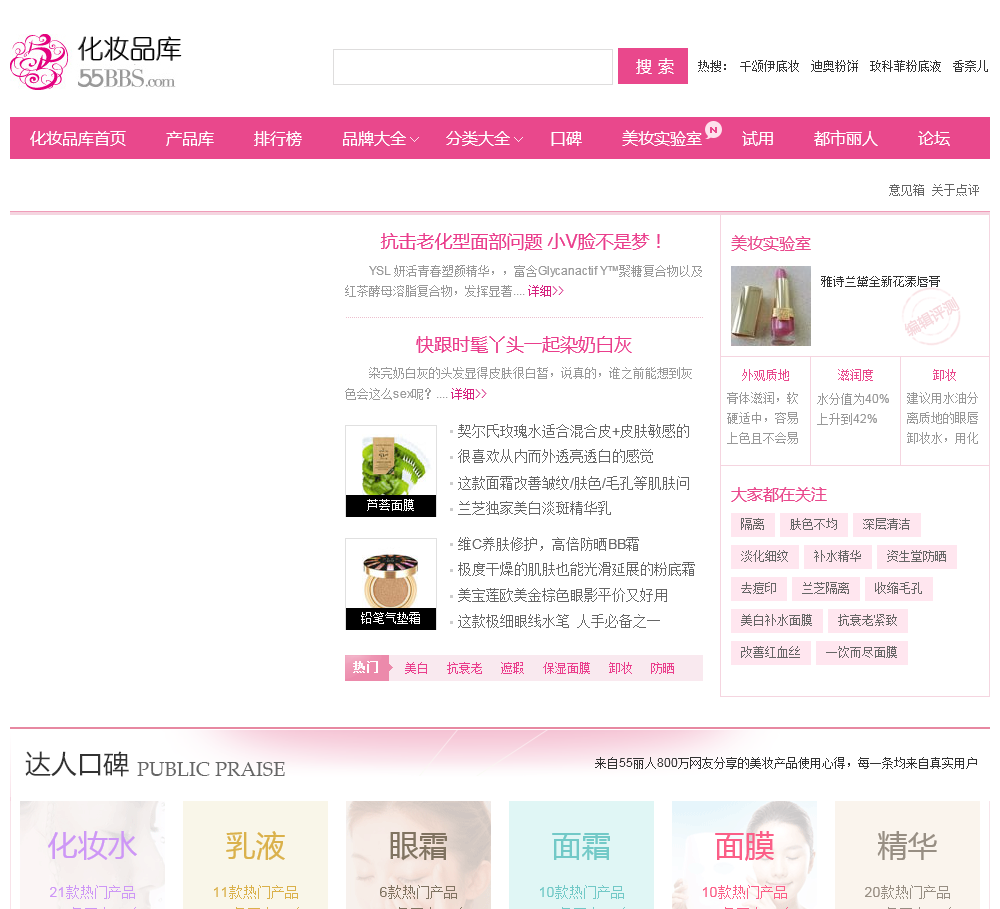Screen dimensions: 1000x909
Task: Open headline 抗击老化型面部问题 小V脸不是梦
Action: [x=523, y=242]
